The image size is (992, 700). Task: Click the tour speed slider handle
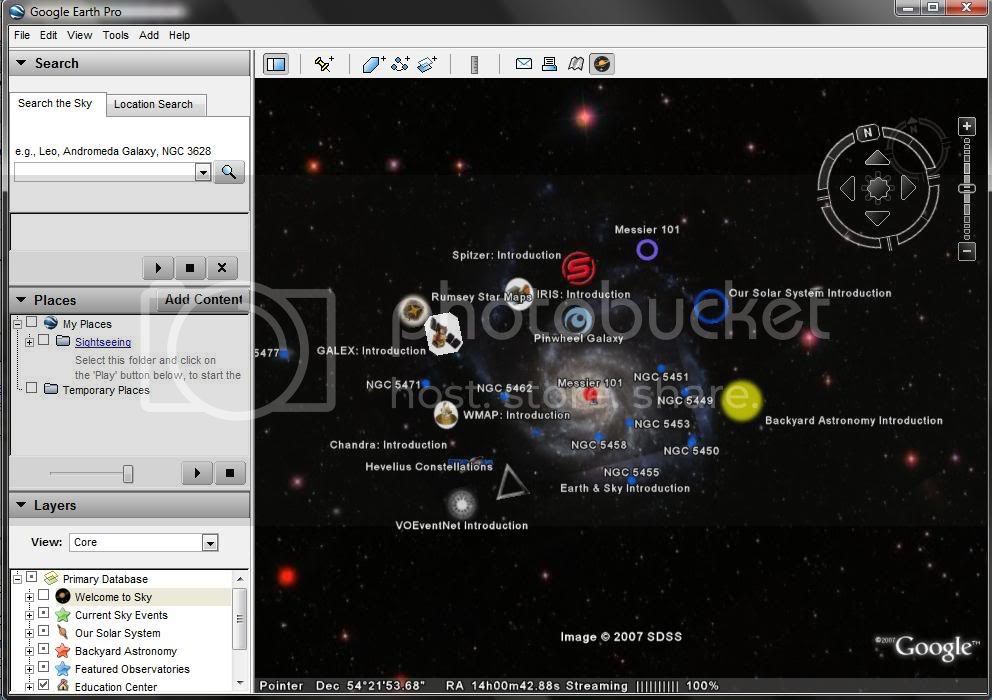(x=128, y=473)
